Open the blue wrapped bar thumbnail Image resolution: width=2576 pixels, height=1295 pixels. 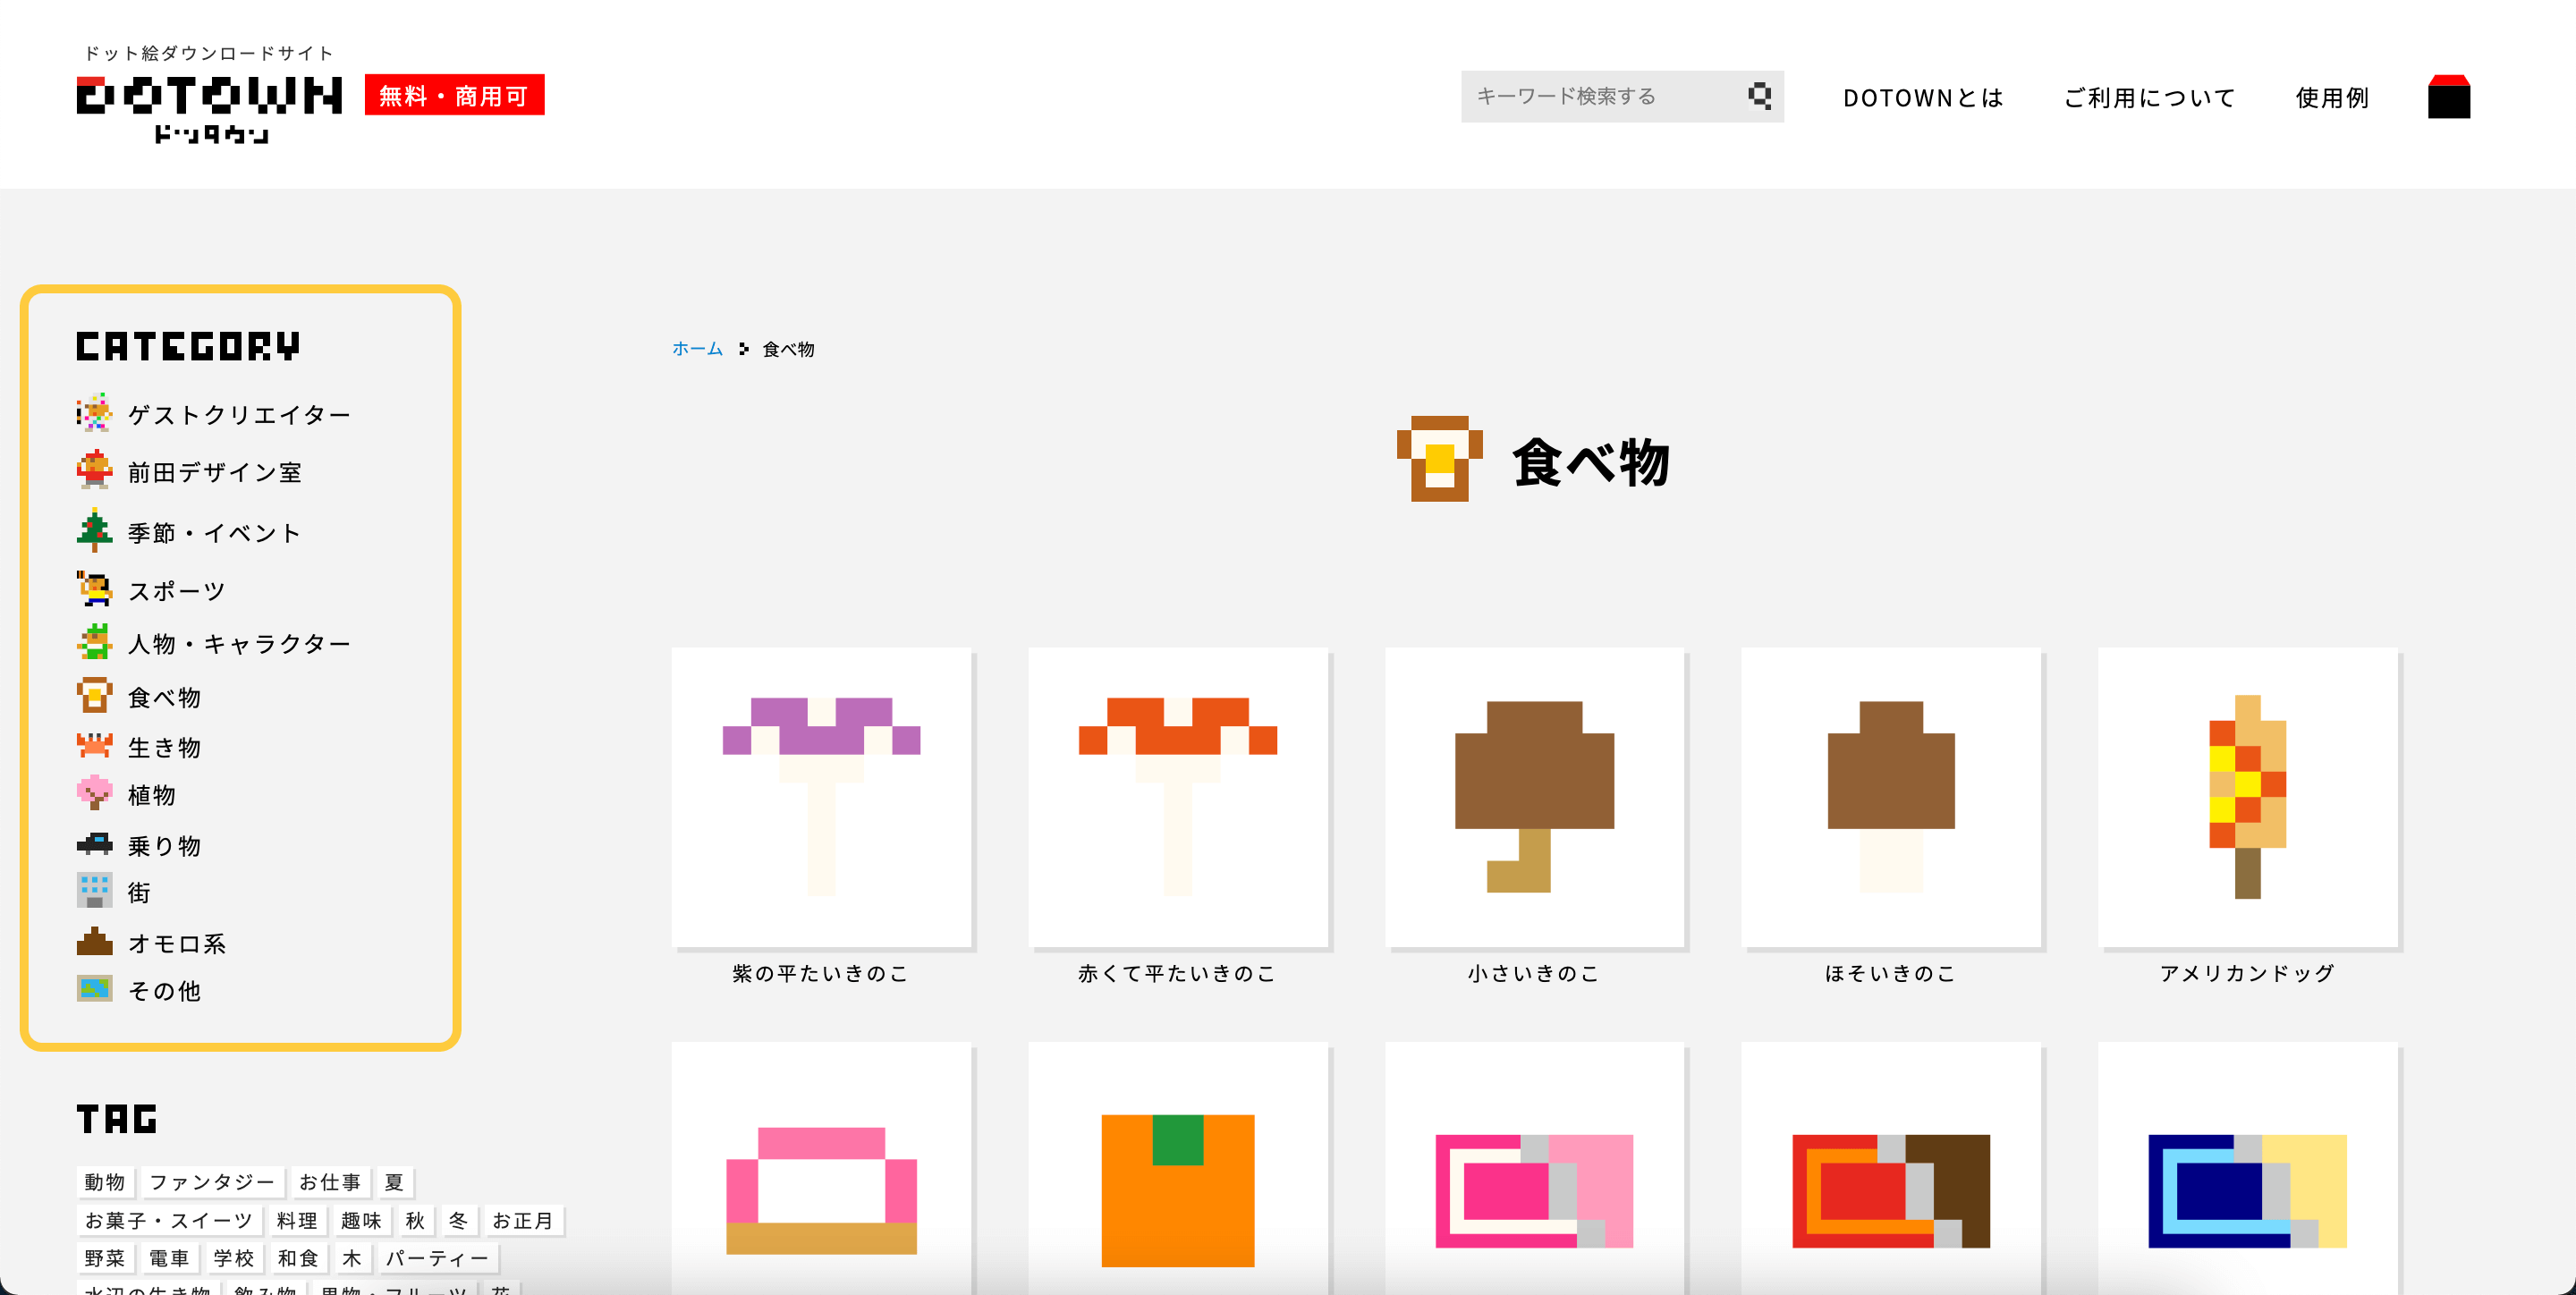(2248, 1168)
